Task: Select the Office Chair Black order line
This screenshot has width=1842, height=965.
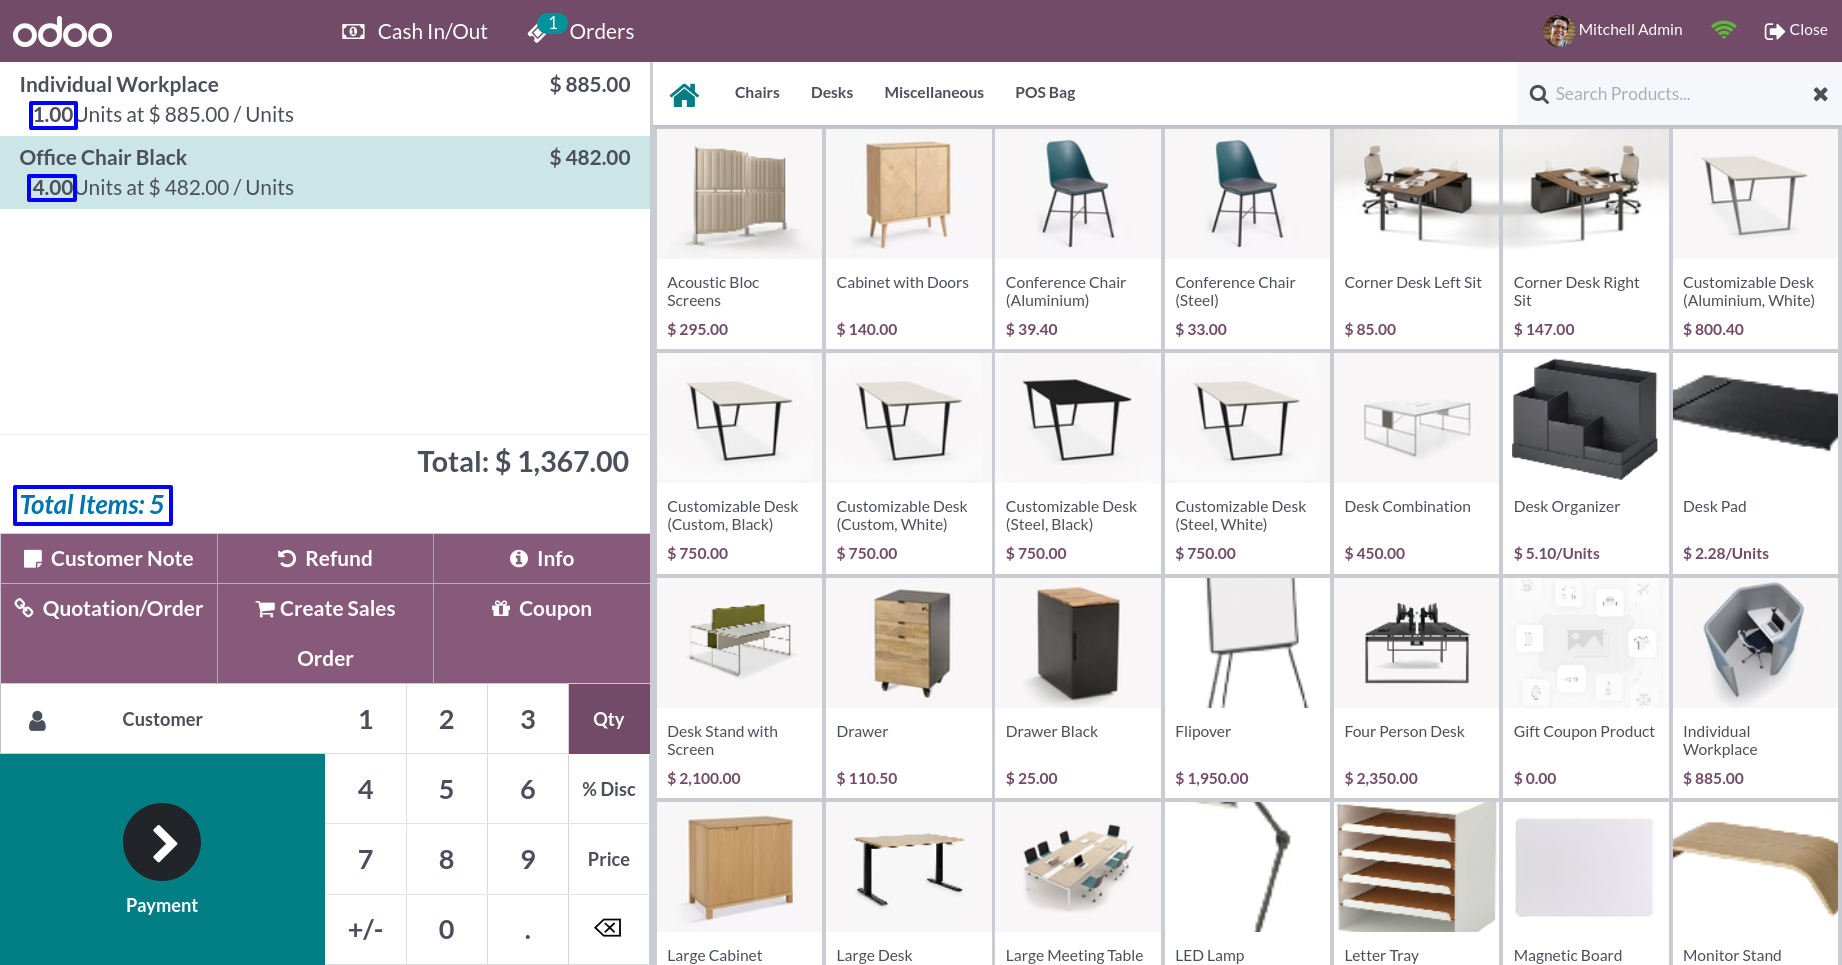Action: tap(325, 172)
